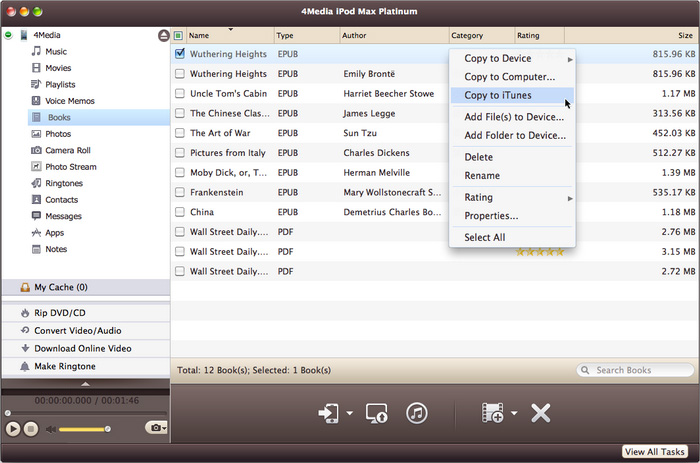Viewport: 700px width, 463px height.
Task: Click the yellow volume slider in player
Action: click(85, 429)
